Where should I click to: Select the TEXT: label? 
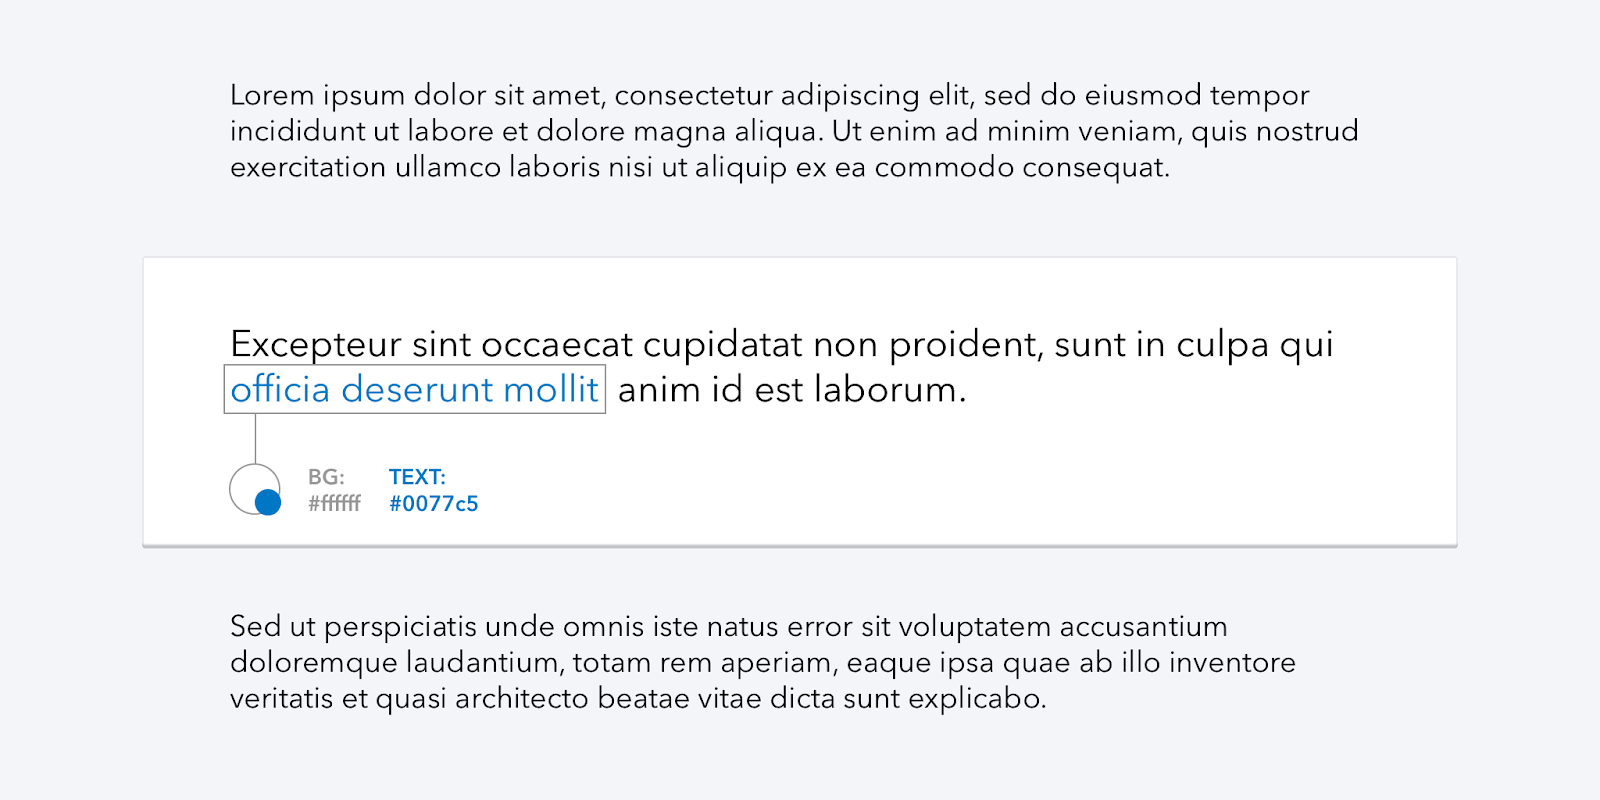pos(417,477)
